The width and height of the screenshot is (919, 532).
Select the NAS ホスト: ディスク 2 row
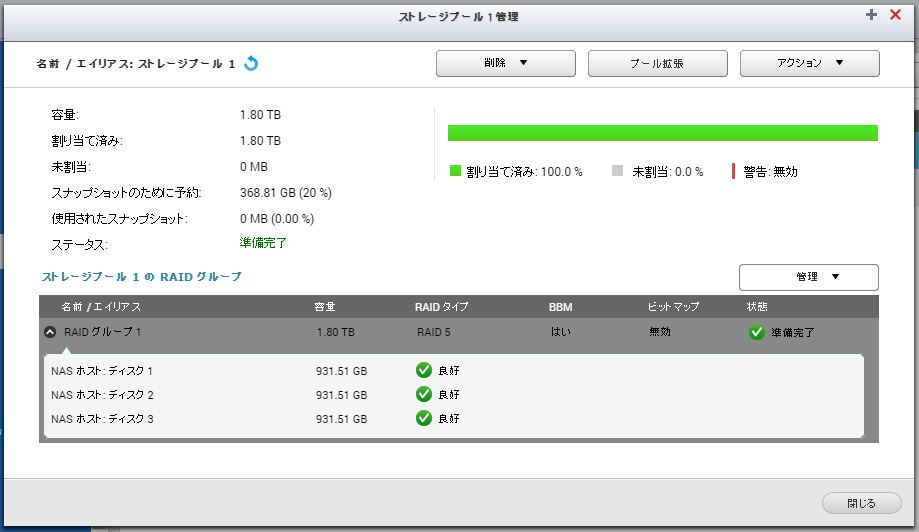(x=454, y=394)
